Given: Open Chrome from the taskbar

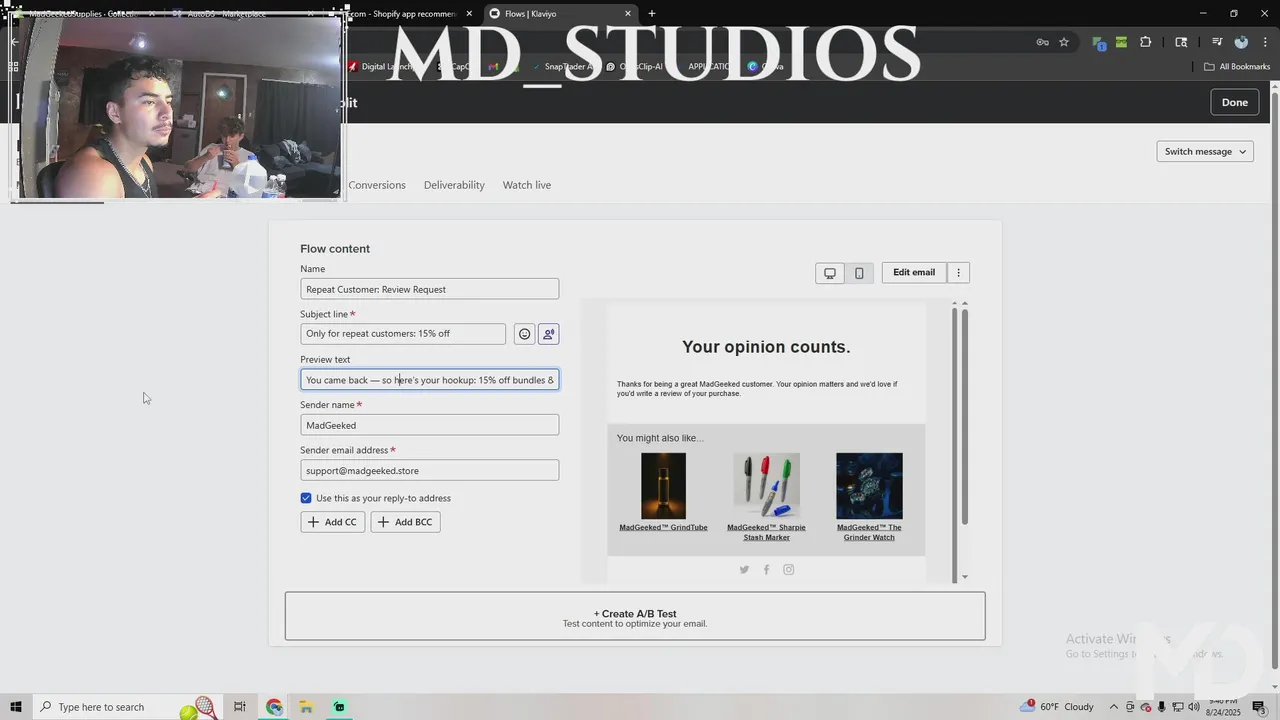Looking at the screenshot, I should (274, 707).
